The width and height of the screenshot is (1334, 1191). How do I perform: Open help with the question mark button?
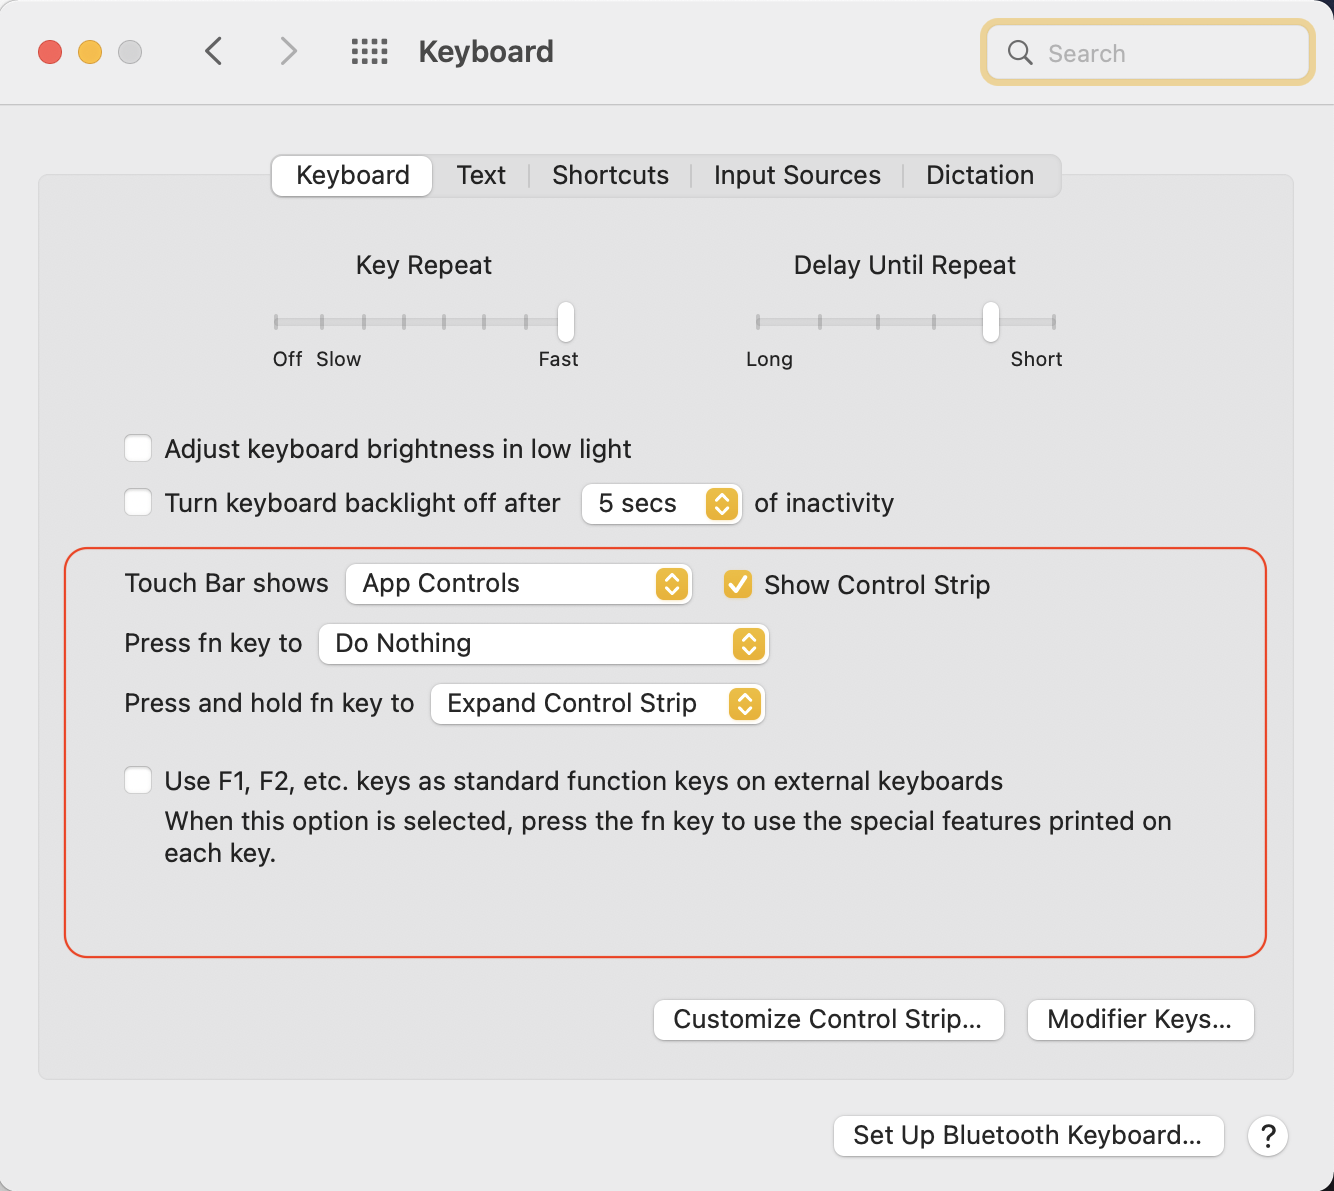point(1267,1136)
